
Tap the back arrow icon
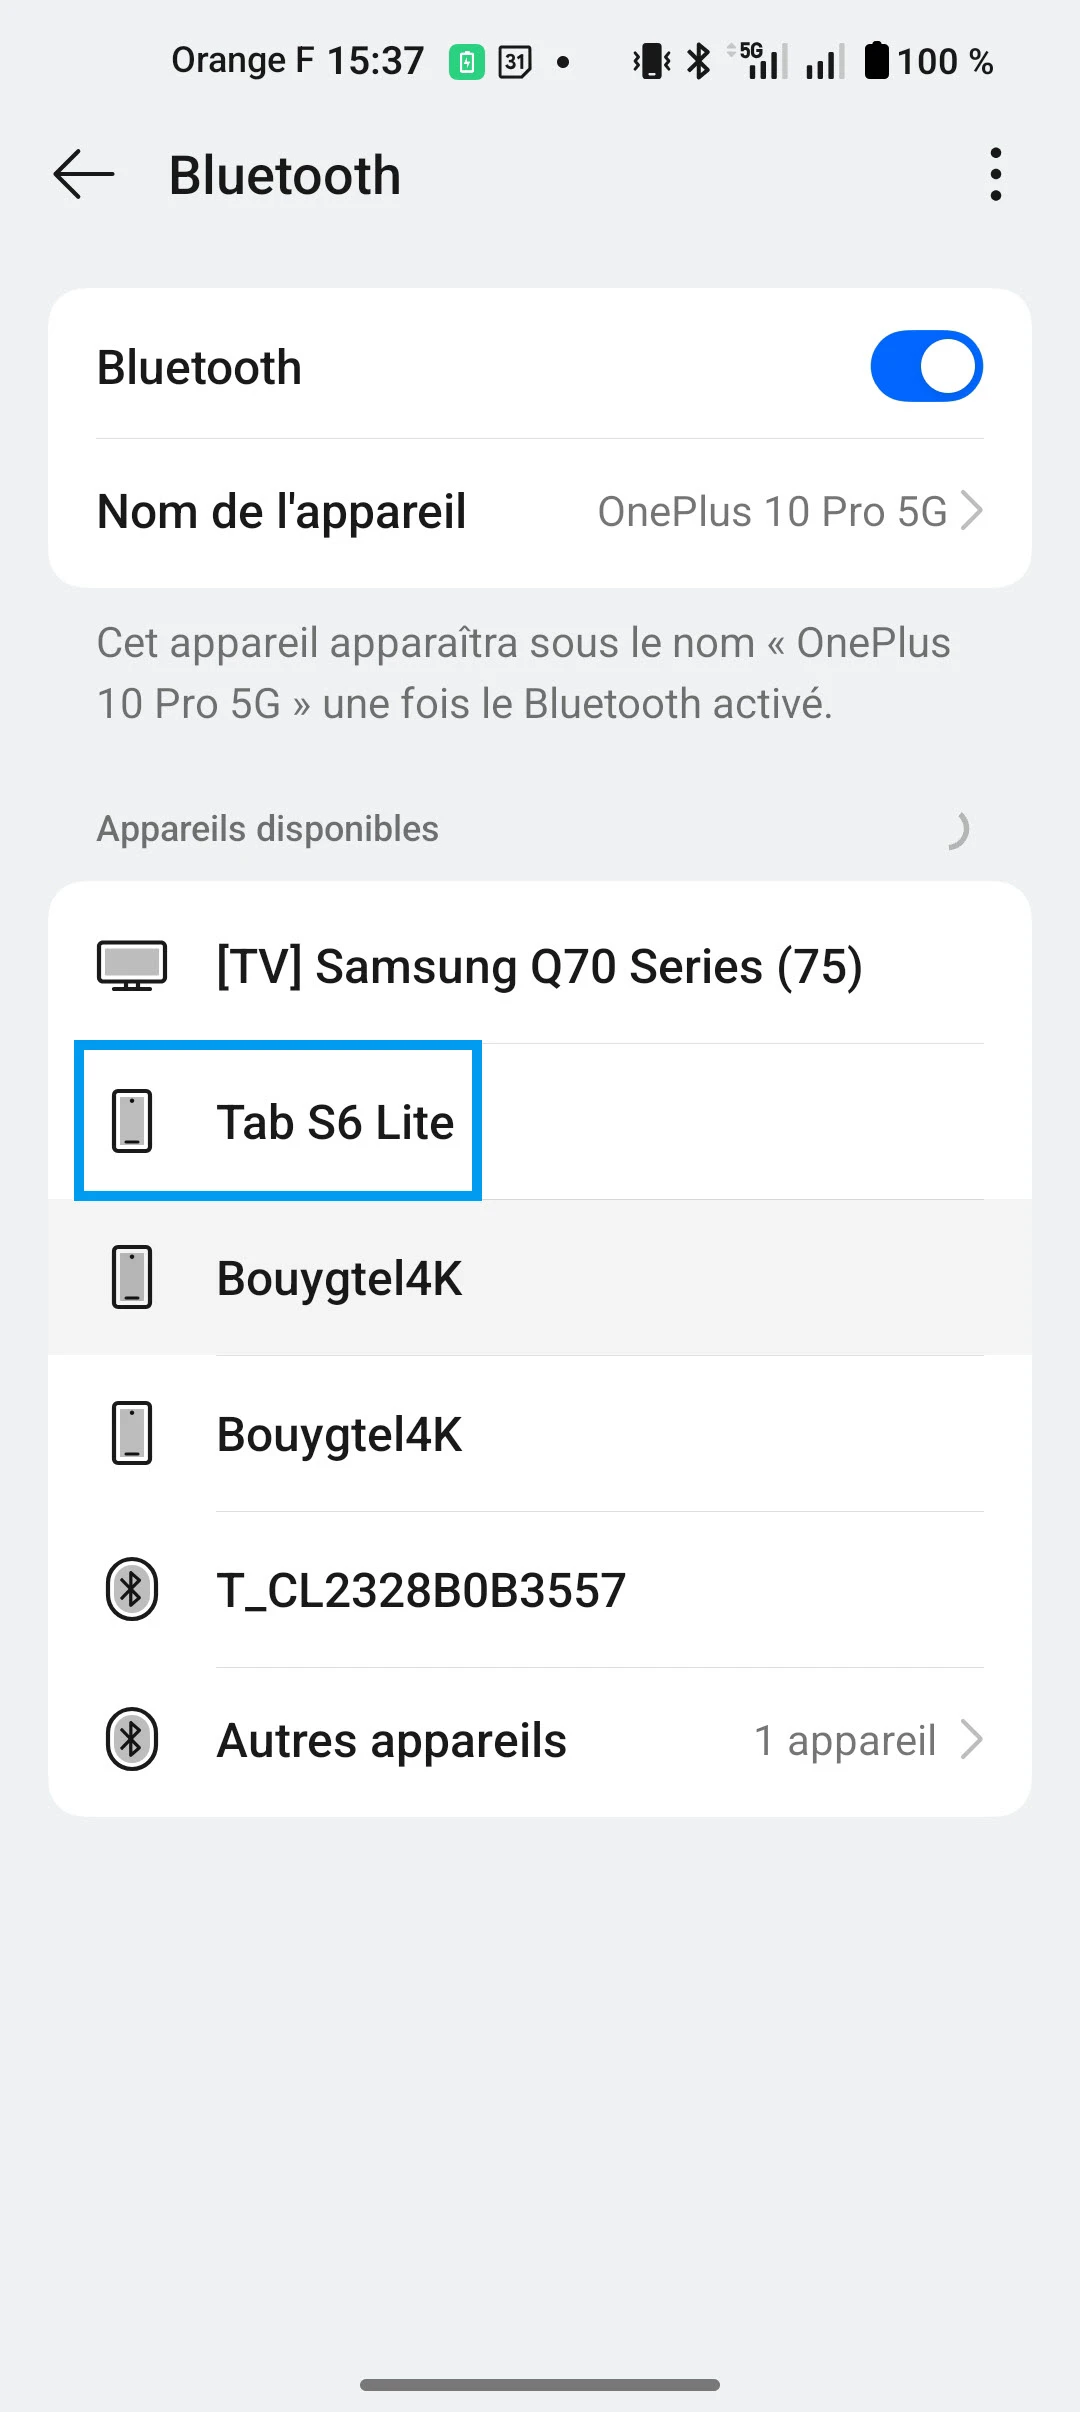click(x=84, y=175)
